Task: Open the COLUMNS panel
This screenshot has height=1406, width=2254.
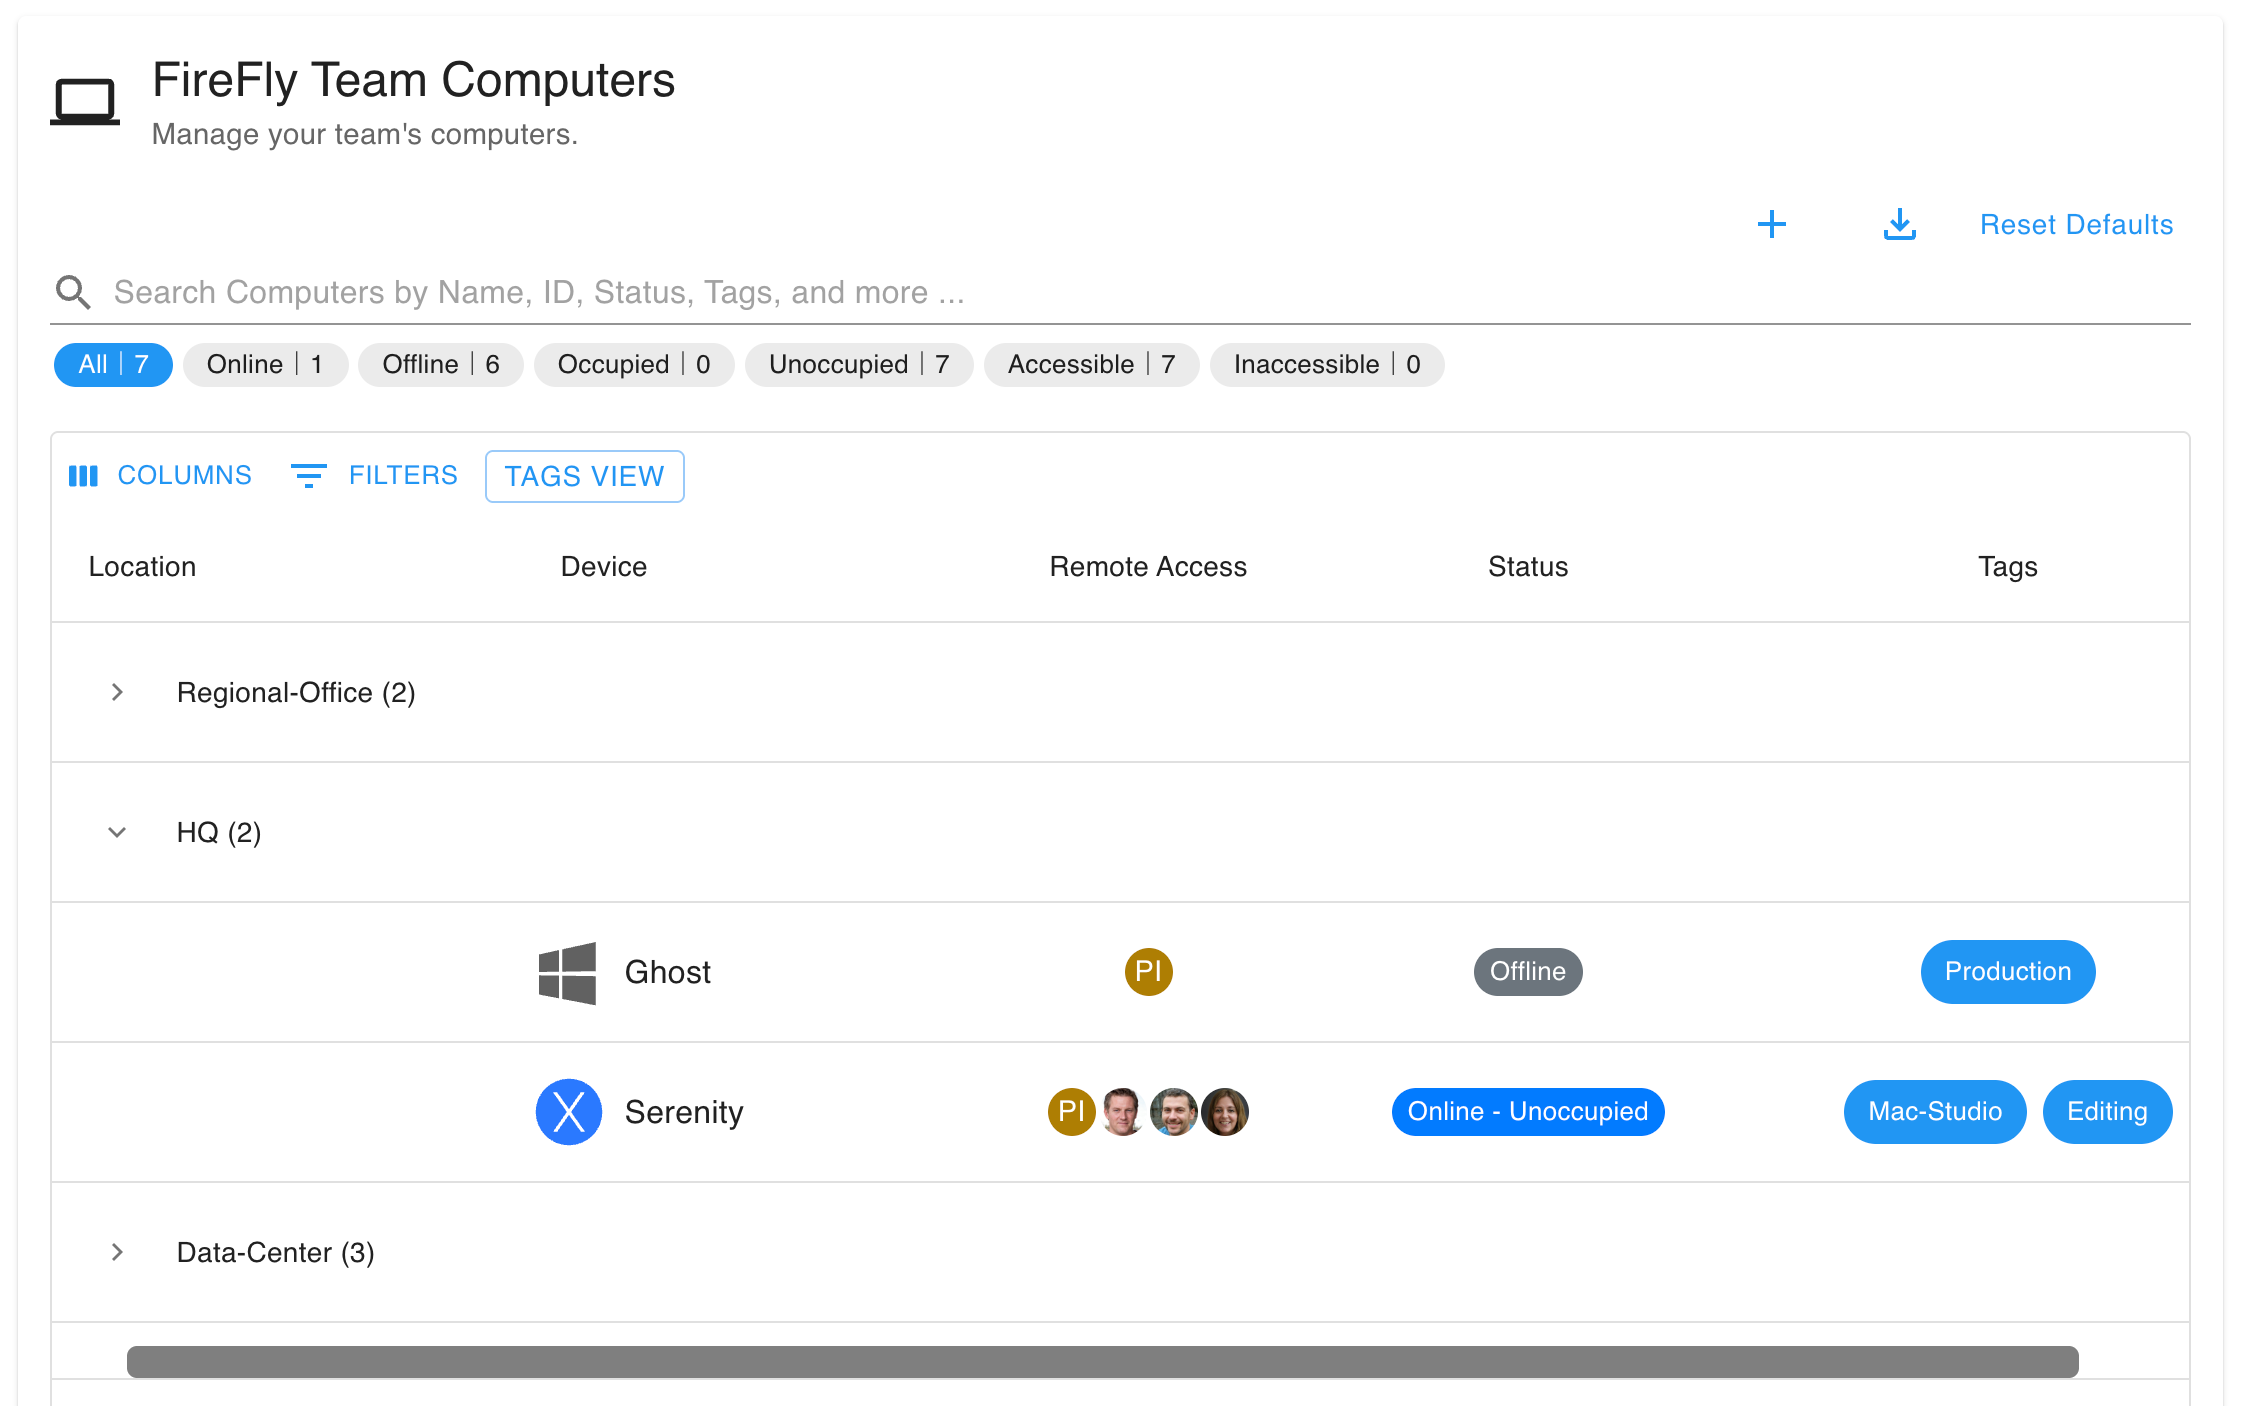Action: pos(160,476)
